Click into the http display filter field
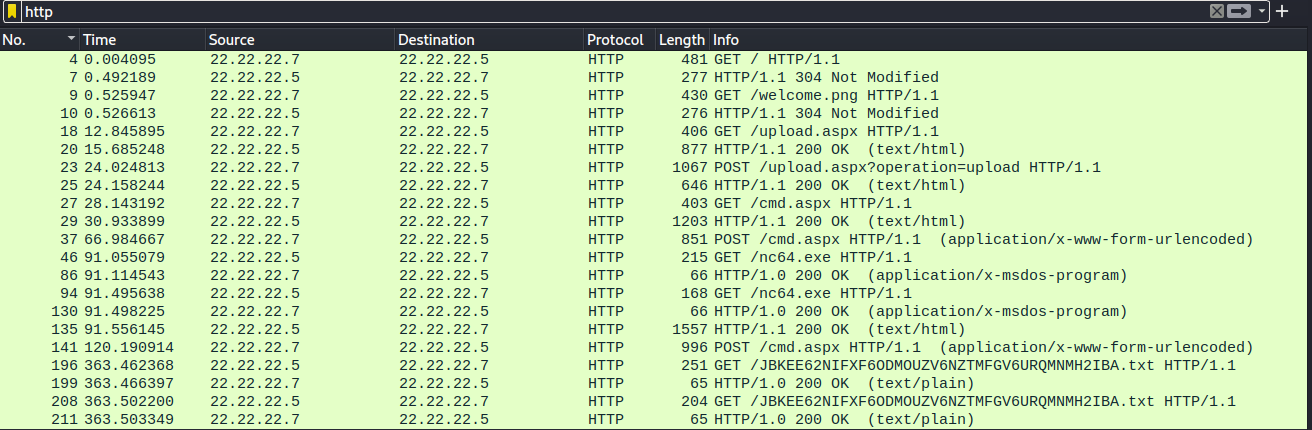The width and height of the screenshot is (1312, 430). click(600, 12)
